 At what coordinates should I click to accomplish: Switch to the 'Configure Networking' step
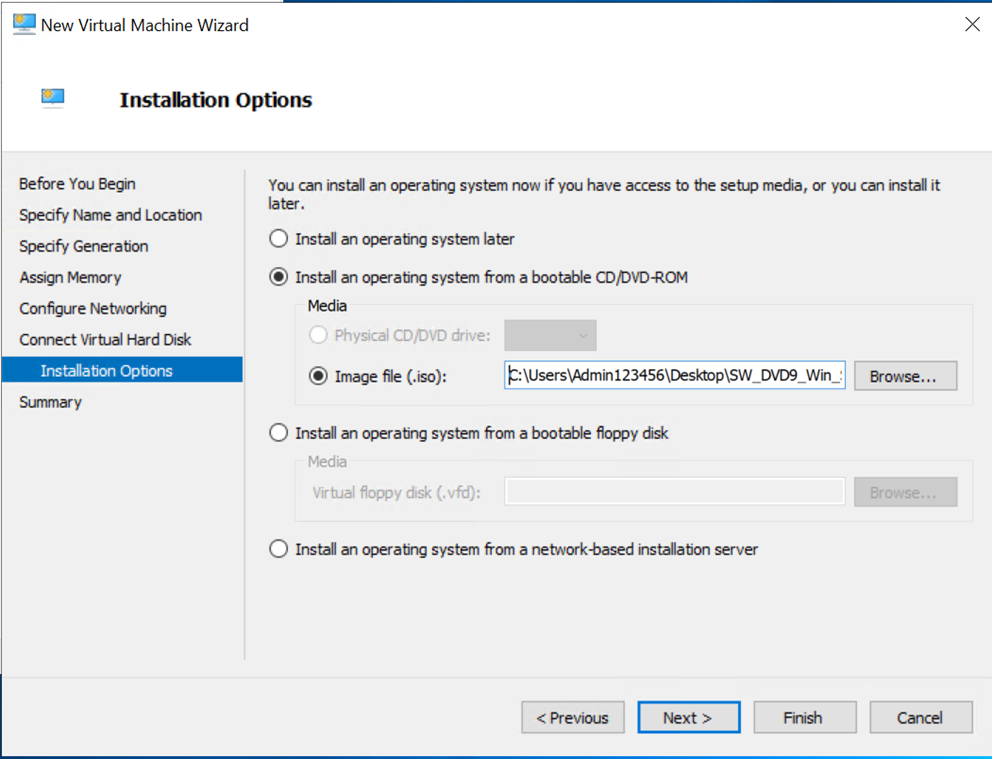tap(93, 308)
